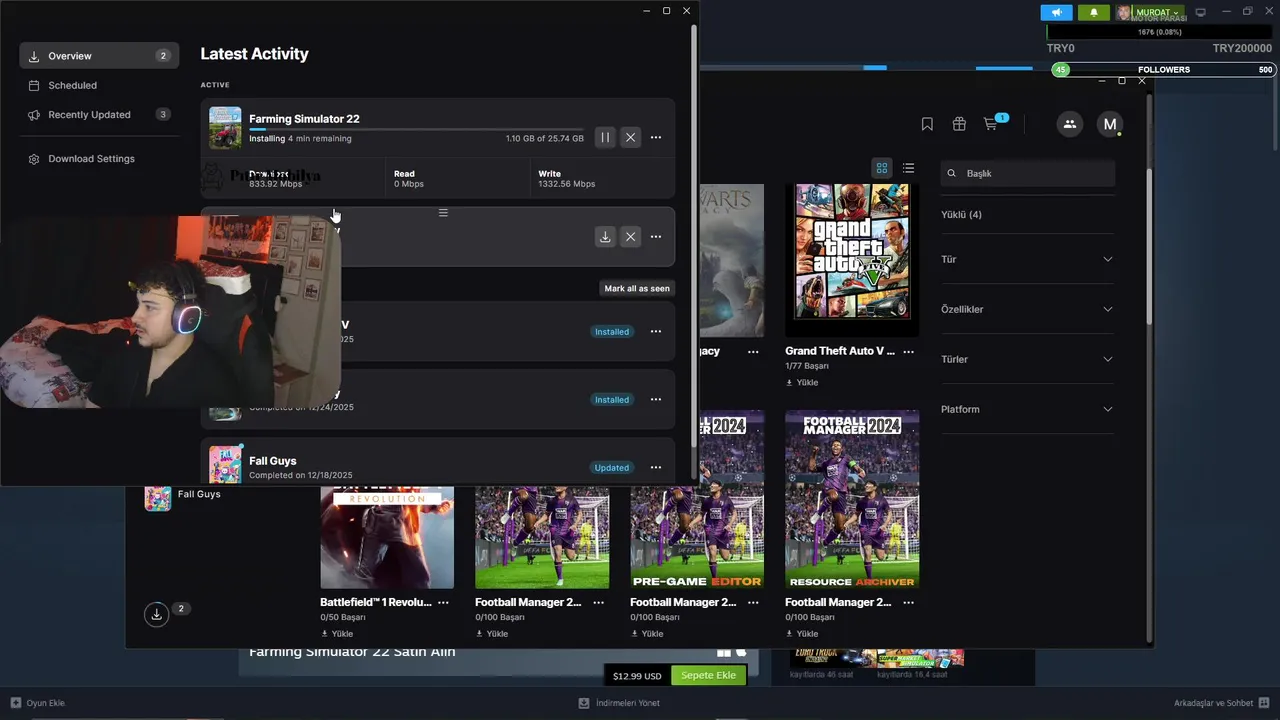This screenshot has height=720, width=1280.
Task: Switch library to grid view
Action: pos(882,168)
